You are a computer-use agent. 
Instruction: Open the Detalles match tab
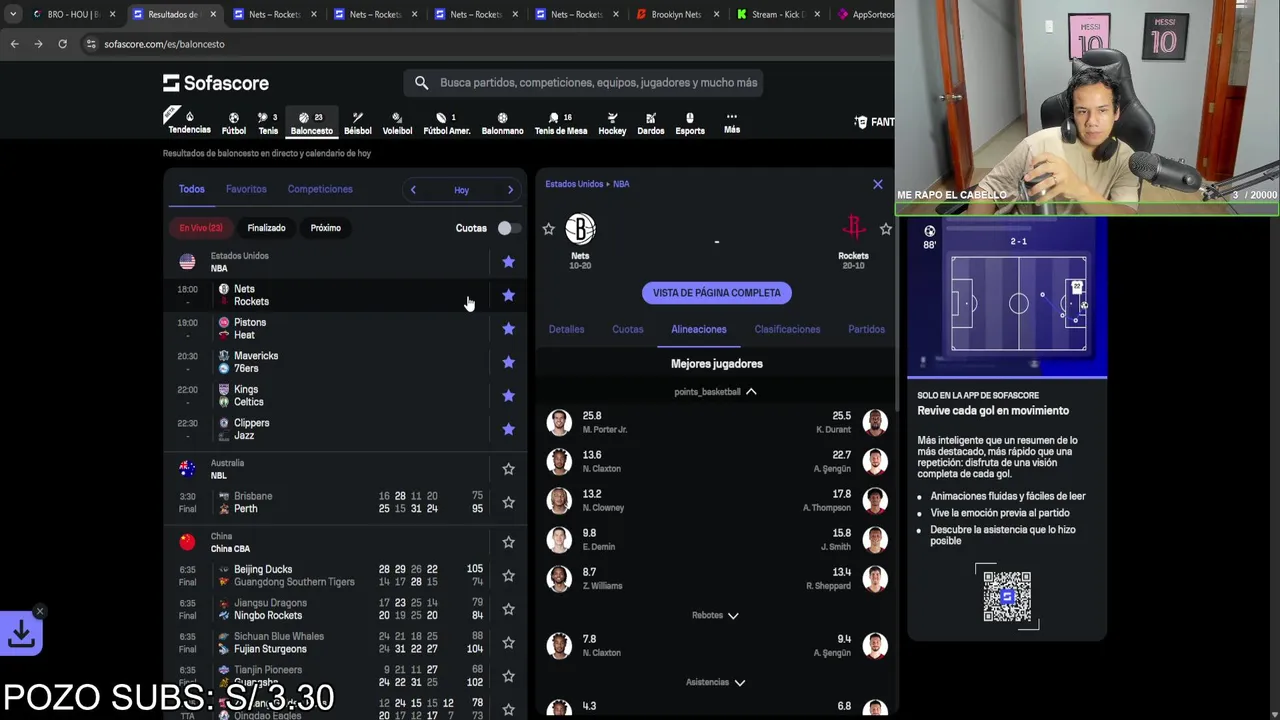566,329
